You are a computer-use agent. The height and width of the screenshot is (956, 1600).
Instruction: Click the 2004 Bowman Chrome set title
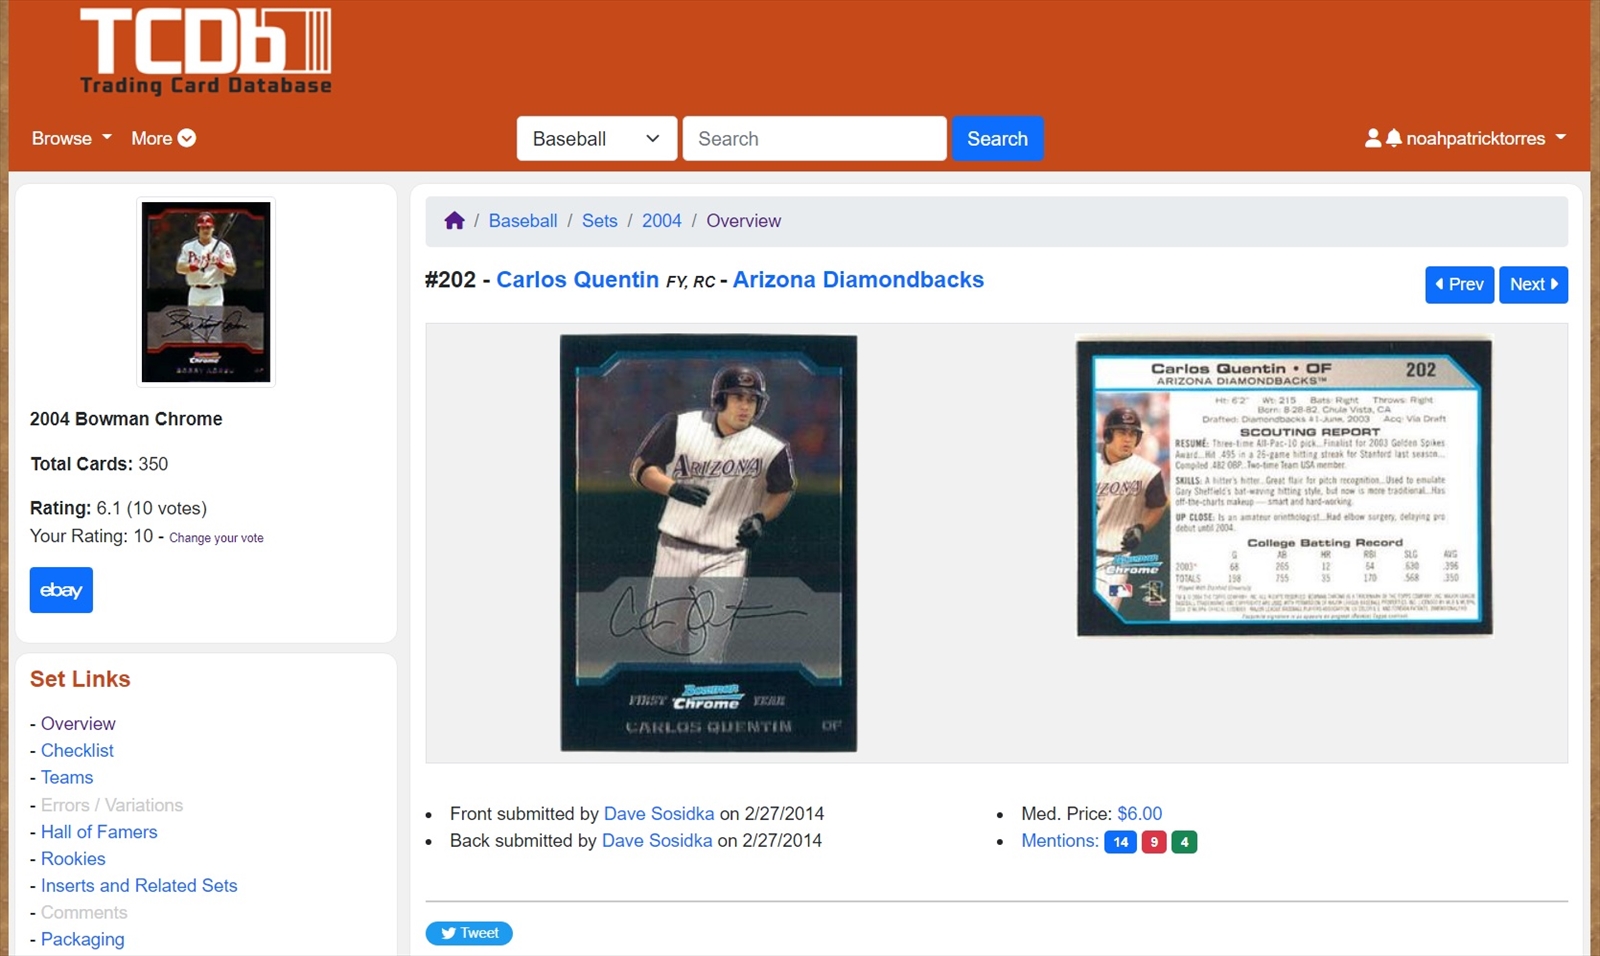coord(126,419)
